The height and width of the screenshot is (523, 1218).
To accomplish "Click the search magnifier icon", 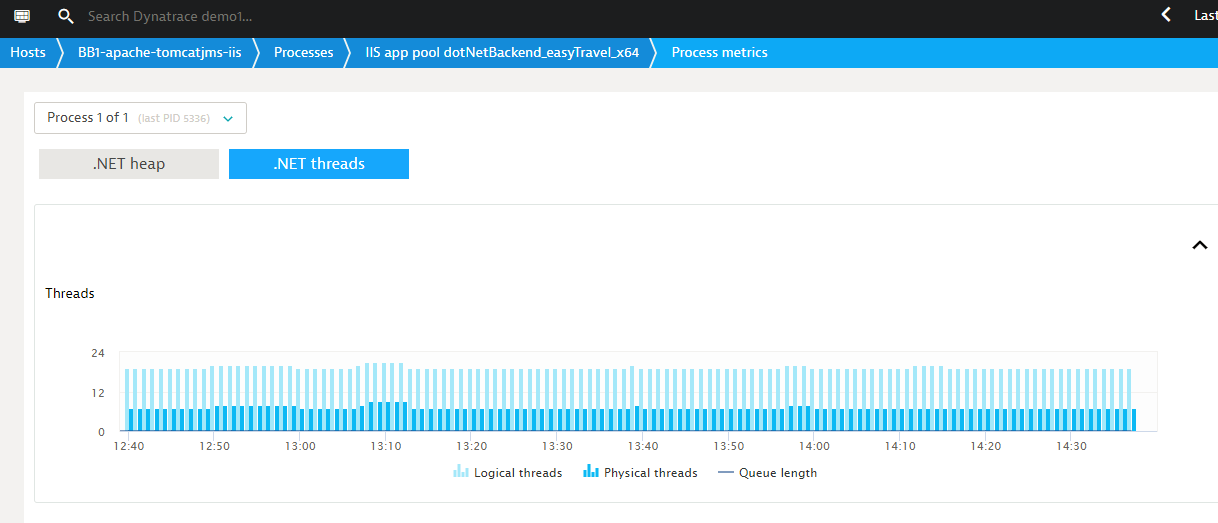I will pos(66,17).
